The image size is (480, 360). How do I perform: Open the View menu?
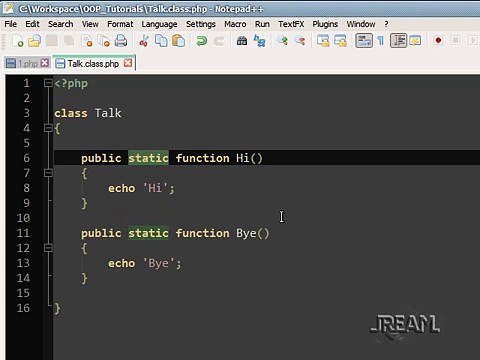(90, 24)
